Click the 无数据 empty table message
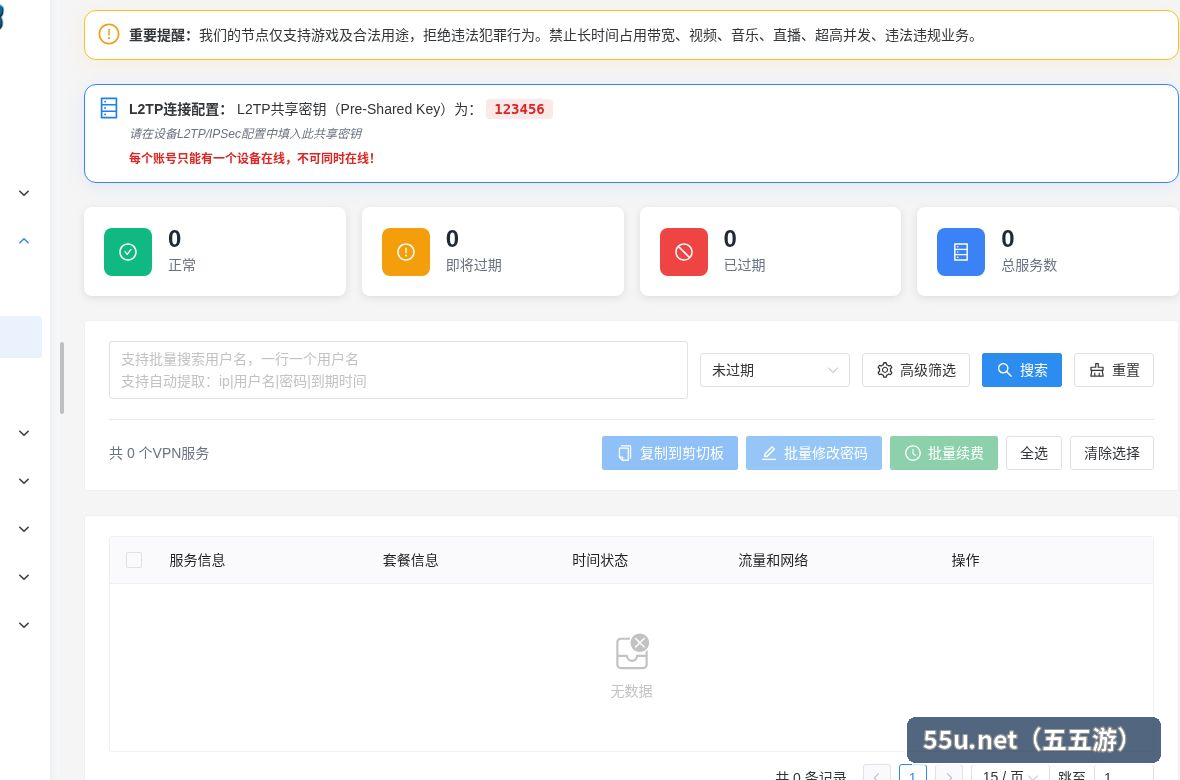 point(631,691)
